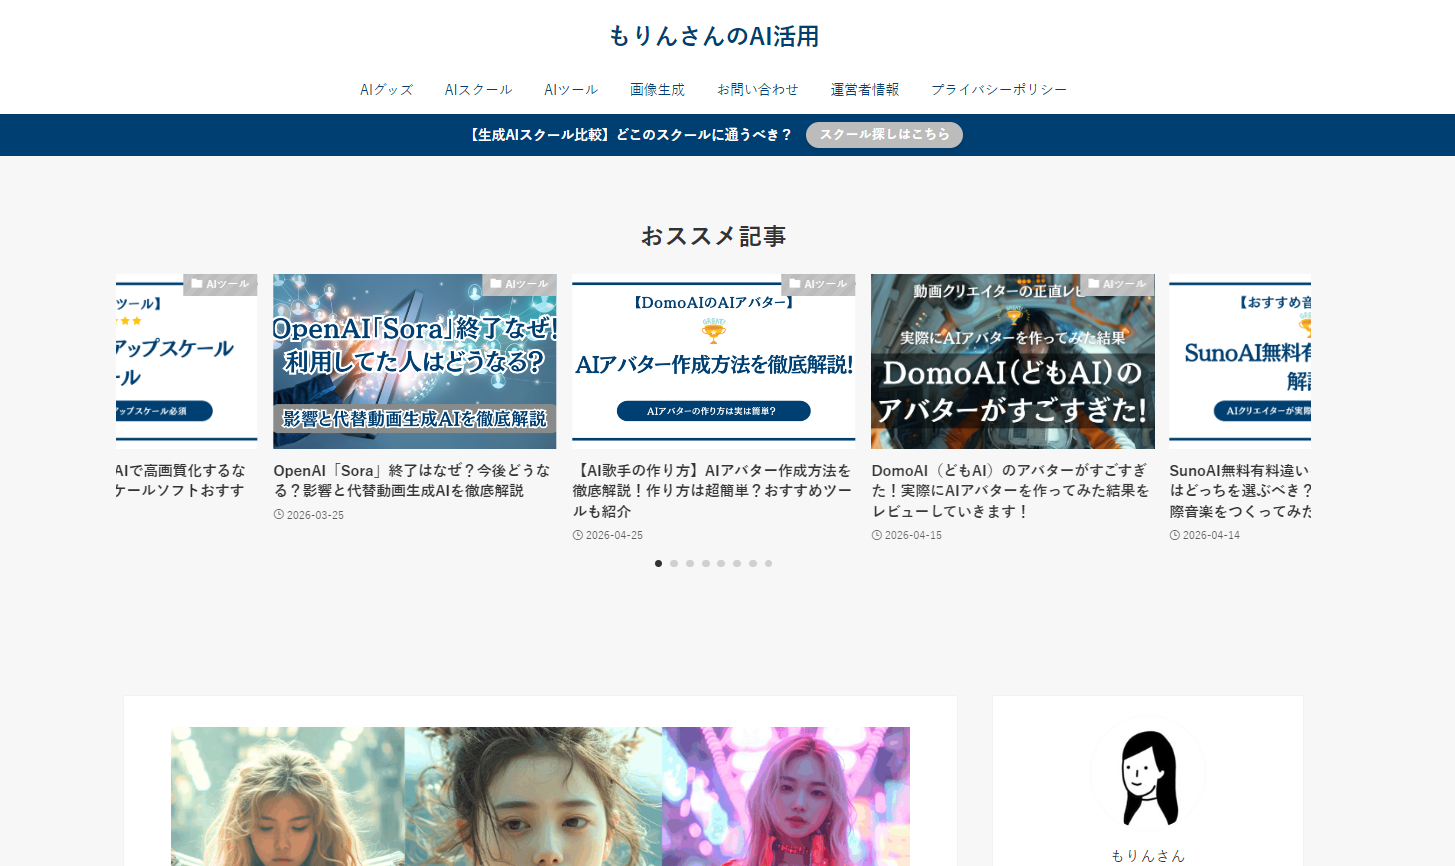Viewport: 1455px width, 866px height.
Task: Click the スクール探しはこちら button
Action: (x=884, y=135)
